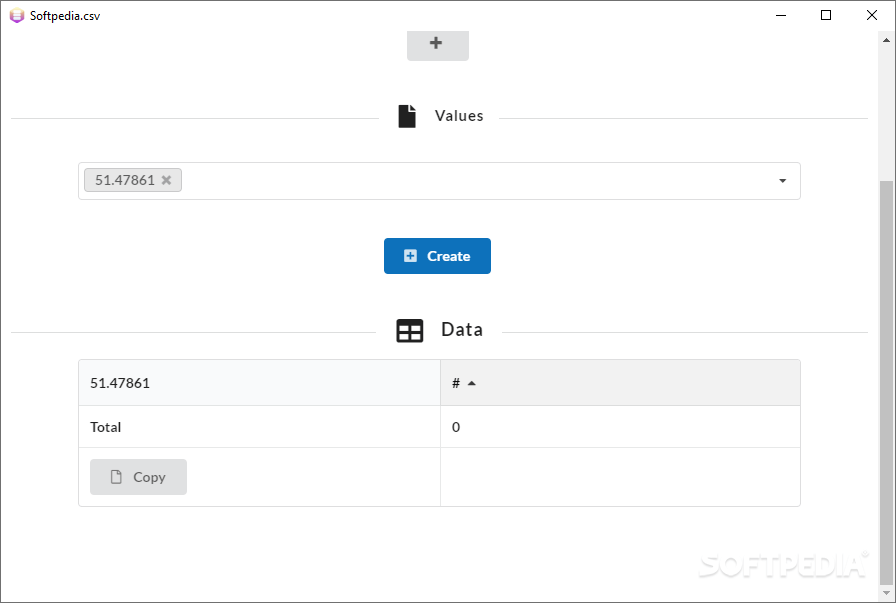Maximize the Softpedia.csv window
896x603 pixels.
(x=826, y=15)
